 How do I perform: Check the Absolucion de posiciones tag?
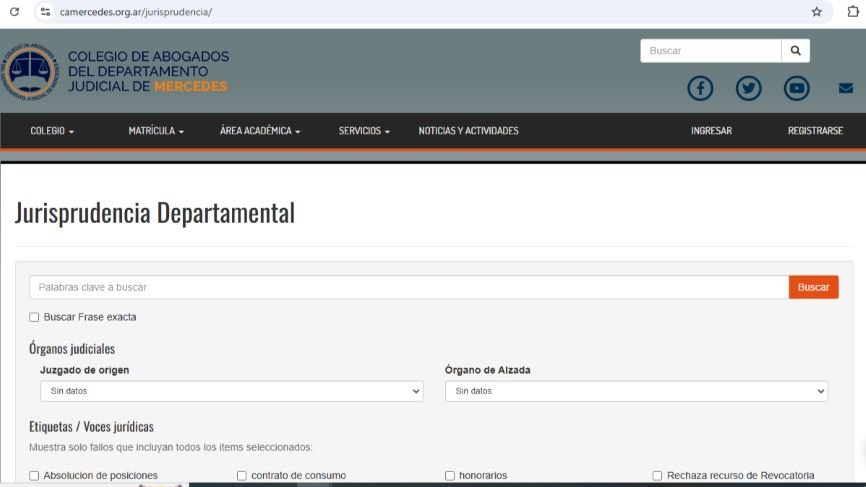click(34, 476)
